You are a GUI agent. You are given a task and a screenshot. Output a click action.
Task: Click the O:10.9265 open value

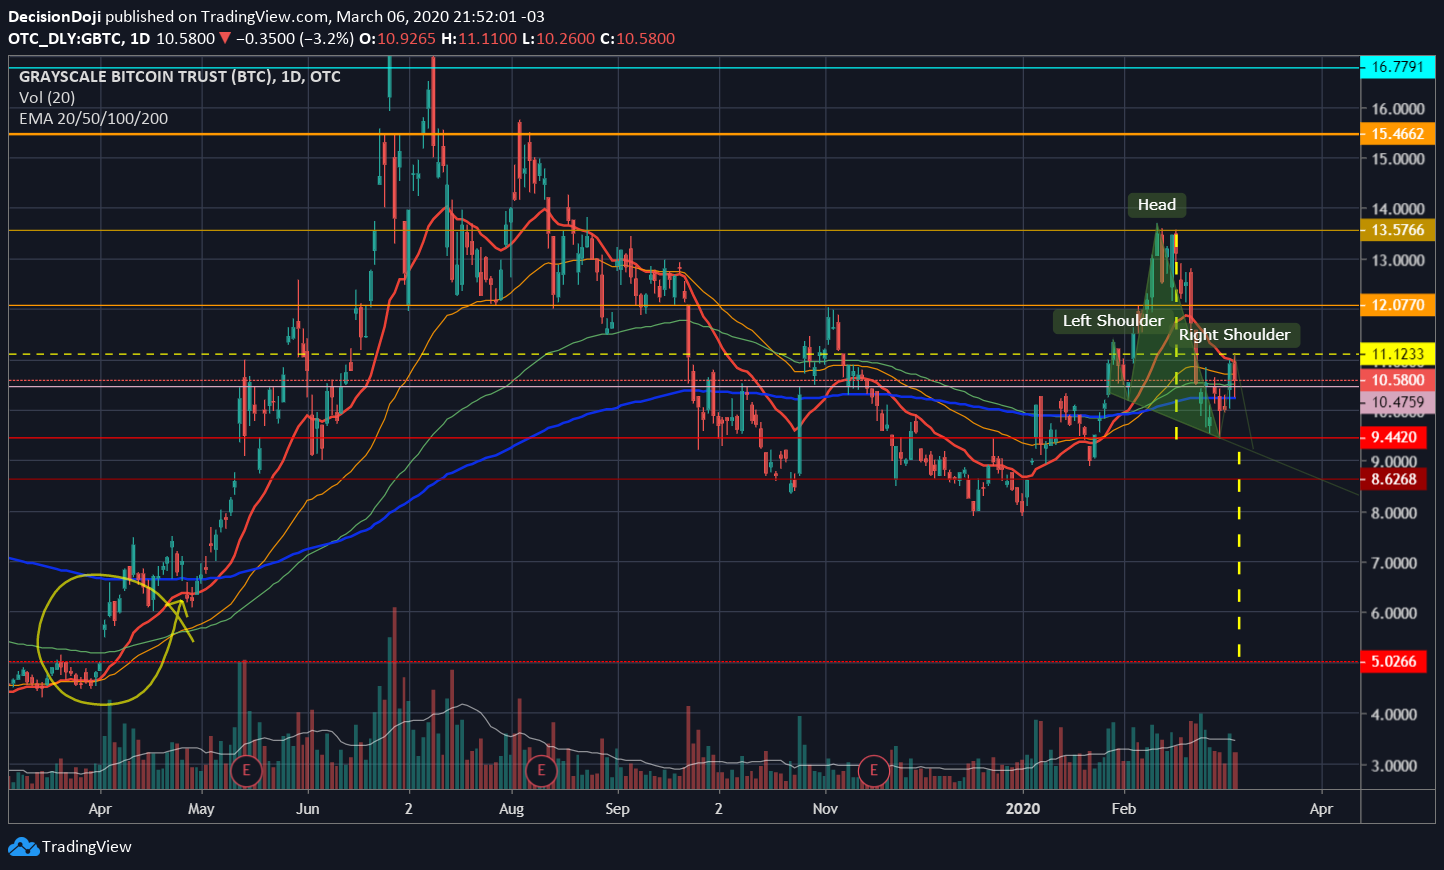coord(398,39)
